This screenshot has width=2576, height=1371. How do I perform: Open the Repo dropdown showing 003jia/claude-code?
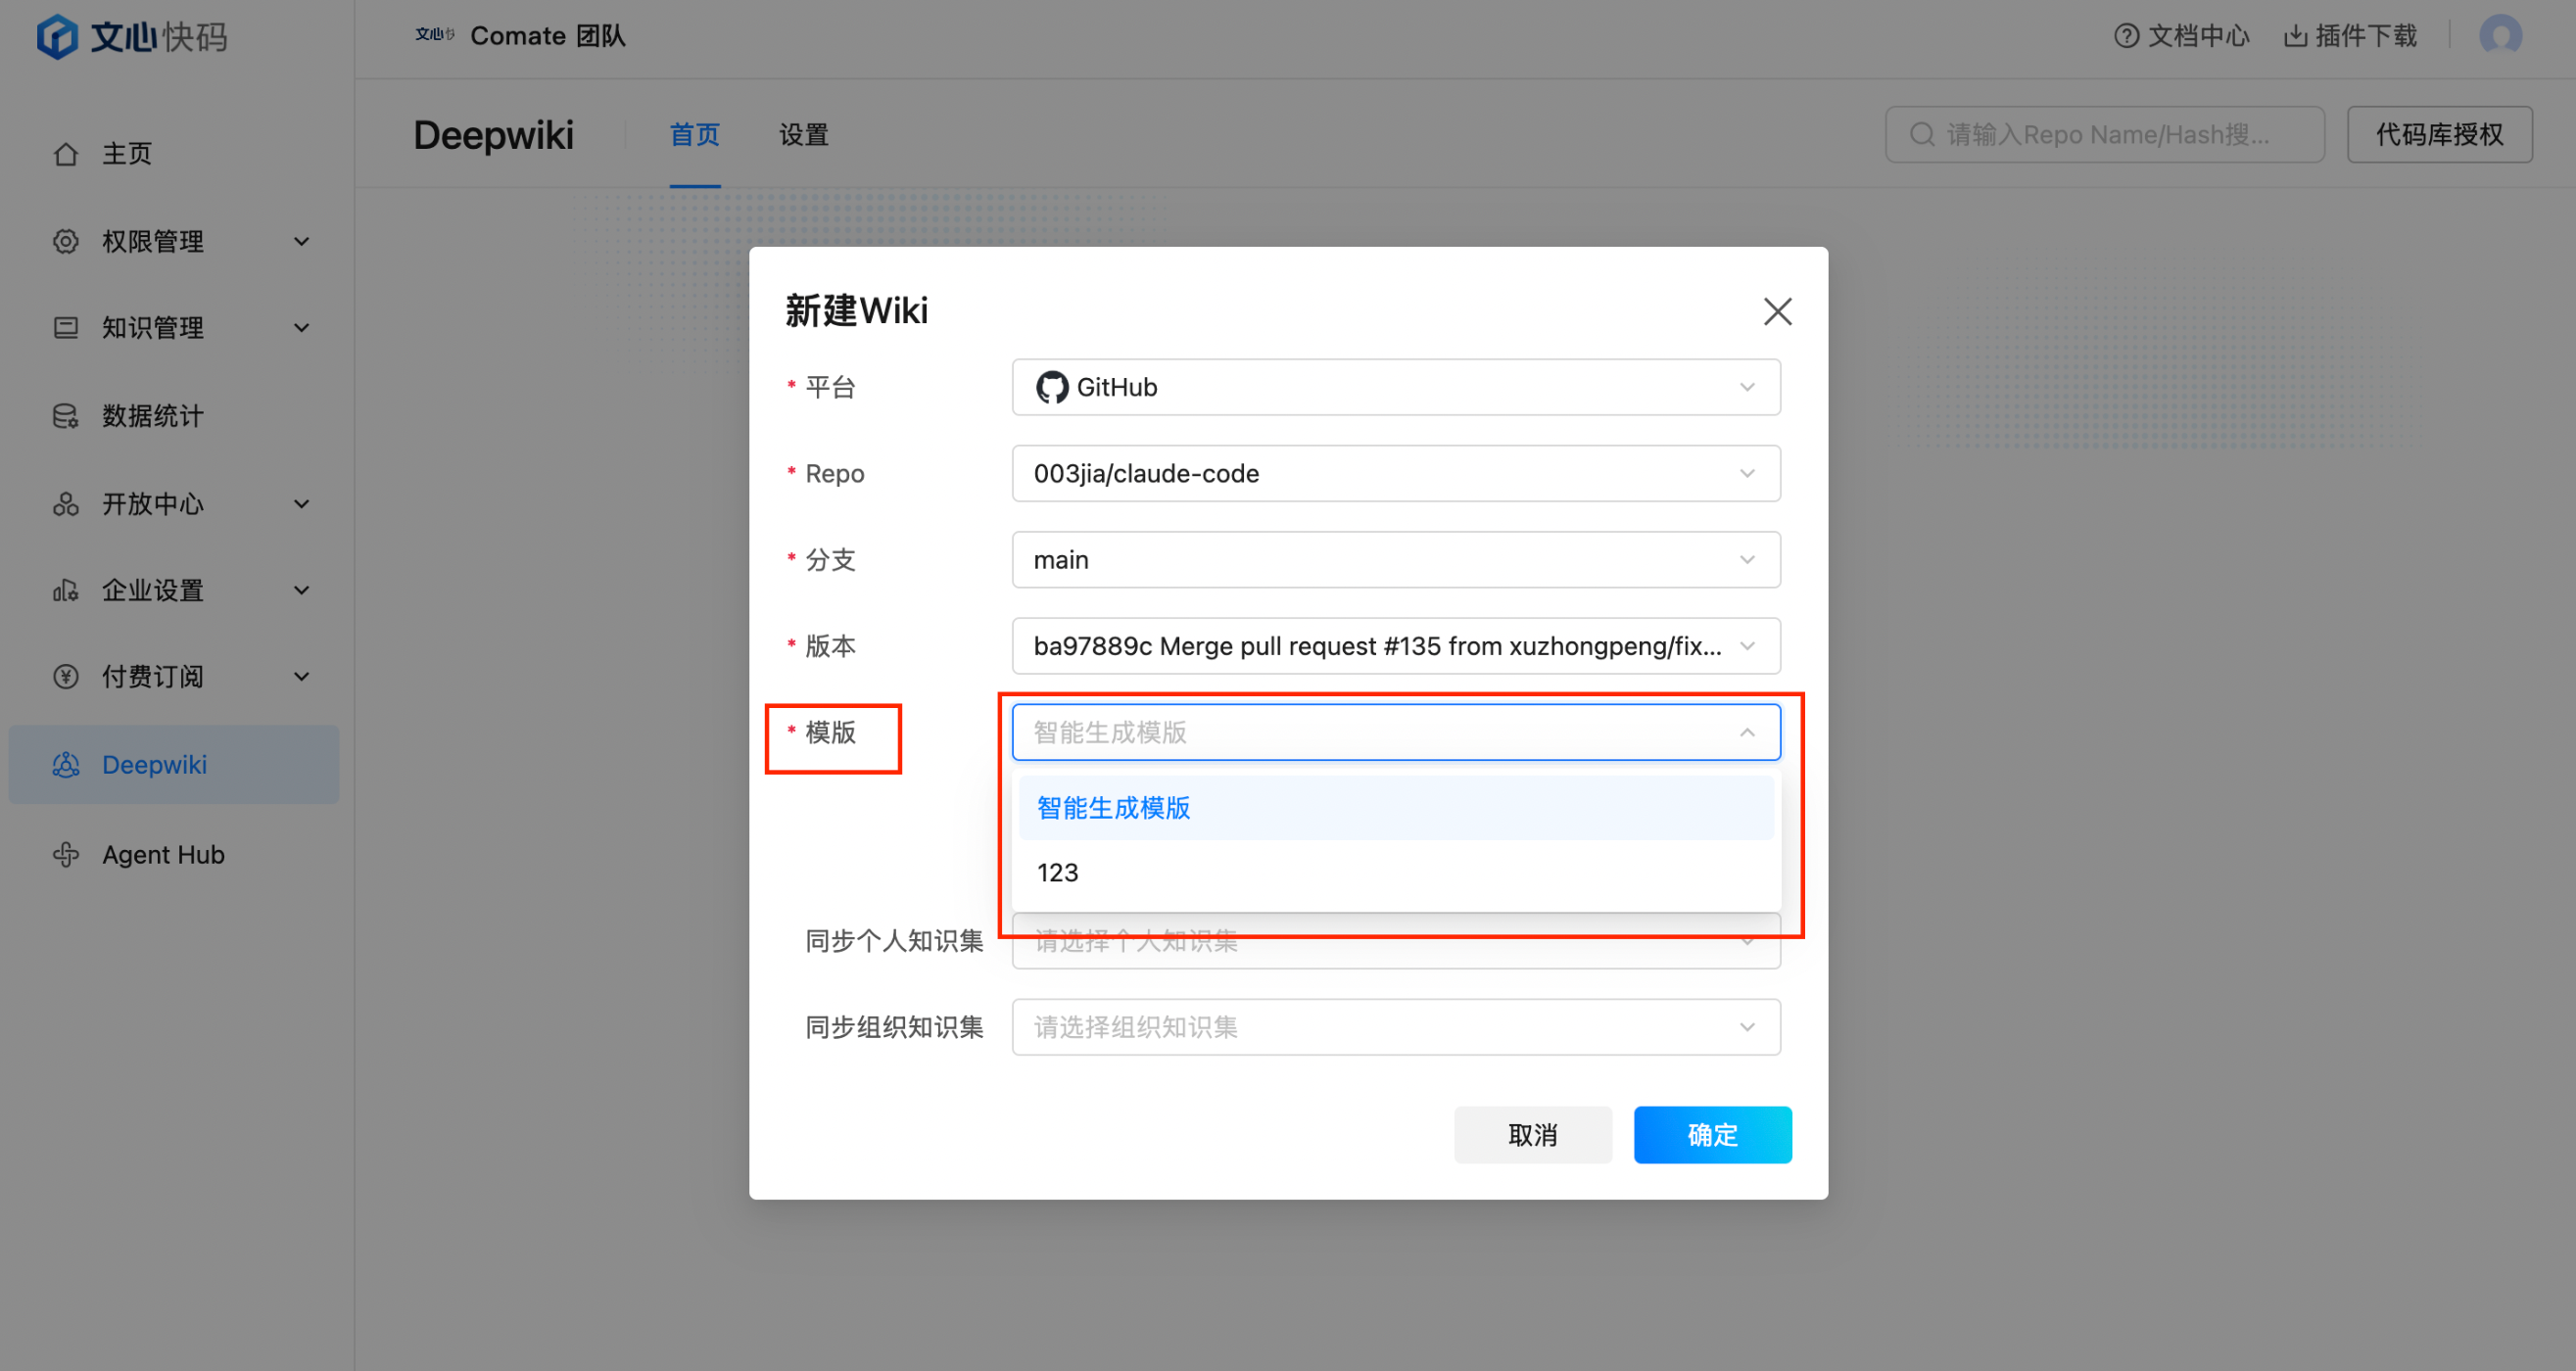1396,473
